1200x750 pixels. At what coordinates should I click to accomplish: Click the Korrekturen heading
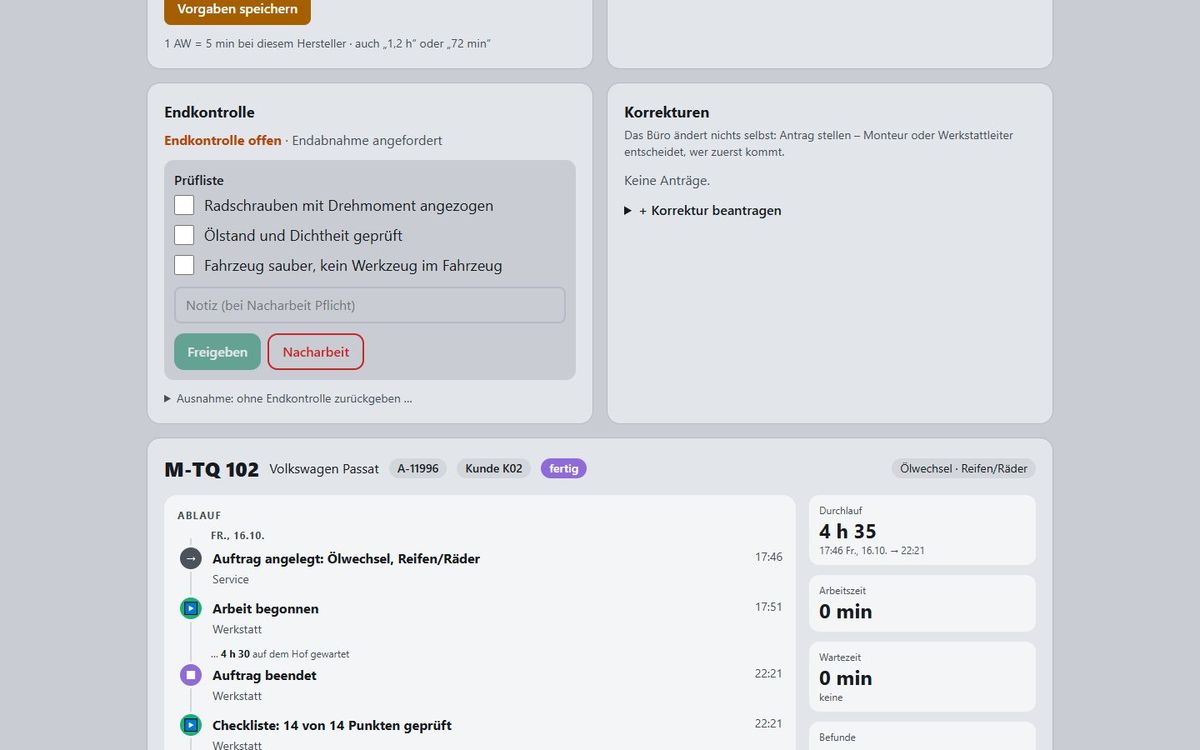tap(667, 113)
